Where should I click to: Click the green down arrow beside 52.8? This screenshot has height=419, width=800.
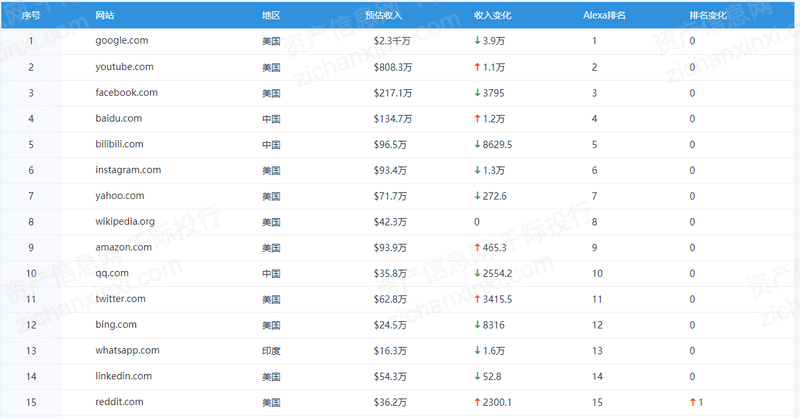click(x=478, y=376)
